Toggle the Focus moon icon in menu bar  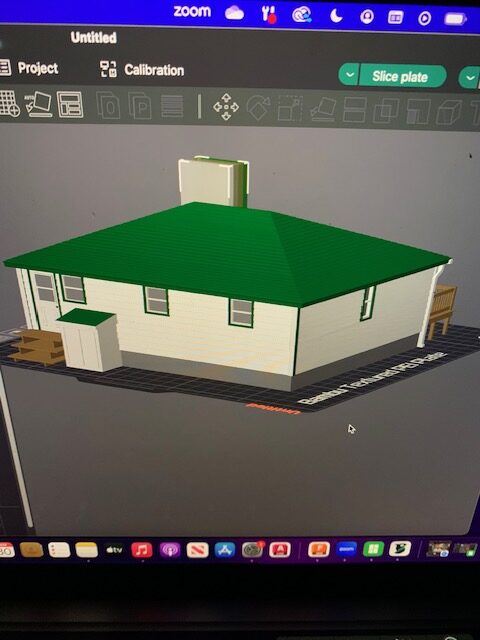coord(336,16)
